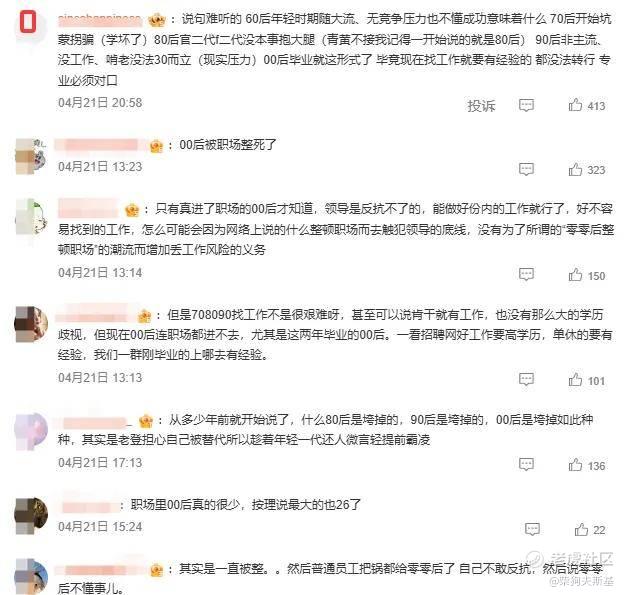The image size is (625, 595).
Task: Click crown badge on the 17:13 comment
Action: tap(145, 420)
